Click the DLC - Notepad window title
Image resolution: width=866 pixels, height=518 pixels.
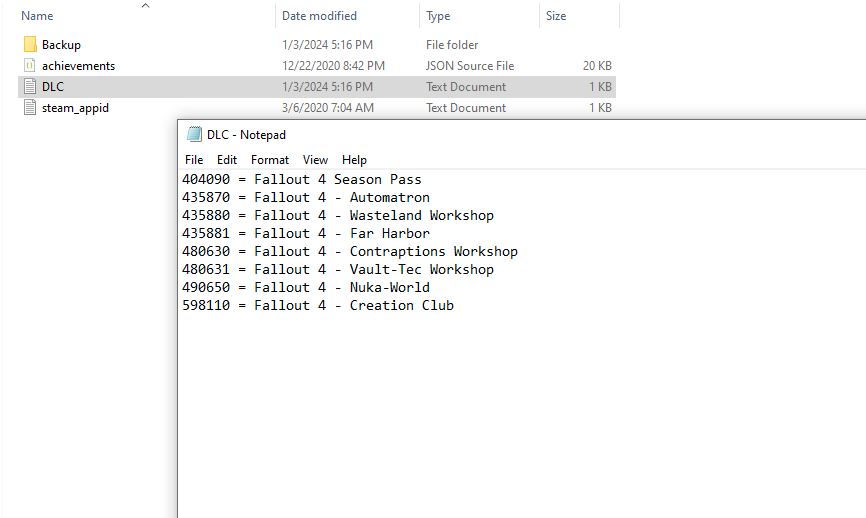246,135
